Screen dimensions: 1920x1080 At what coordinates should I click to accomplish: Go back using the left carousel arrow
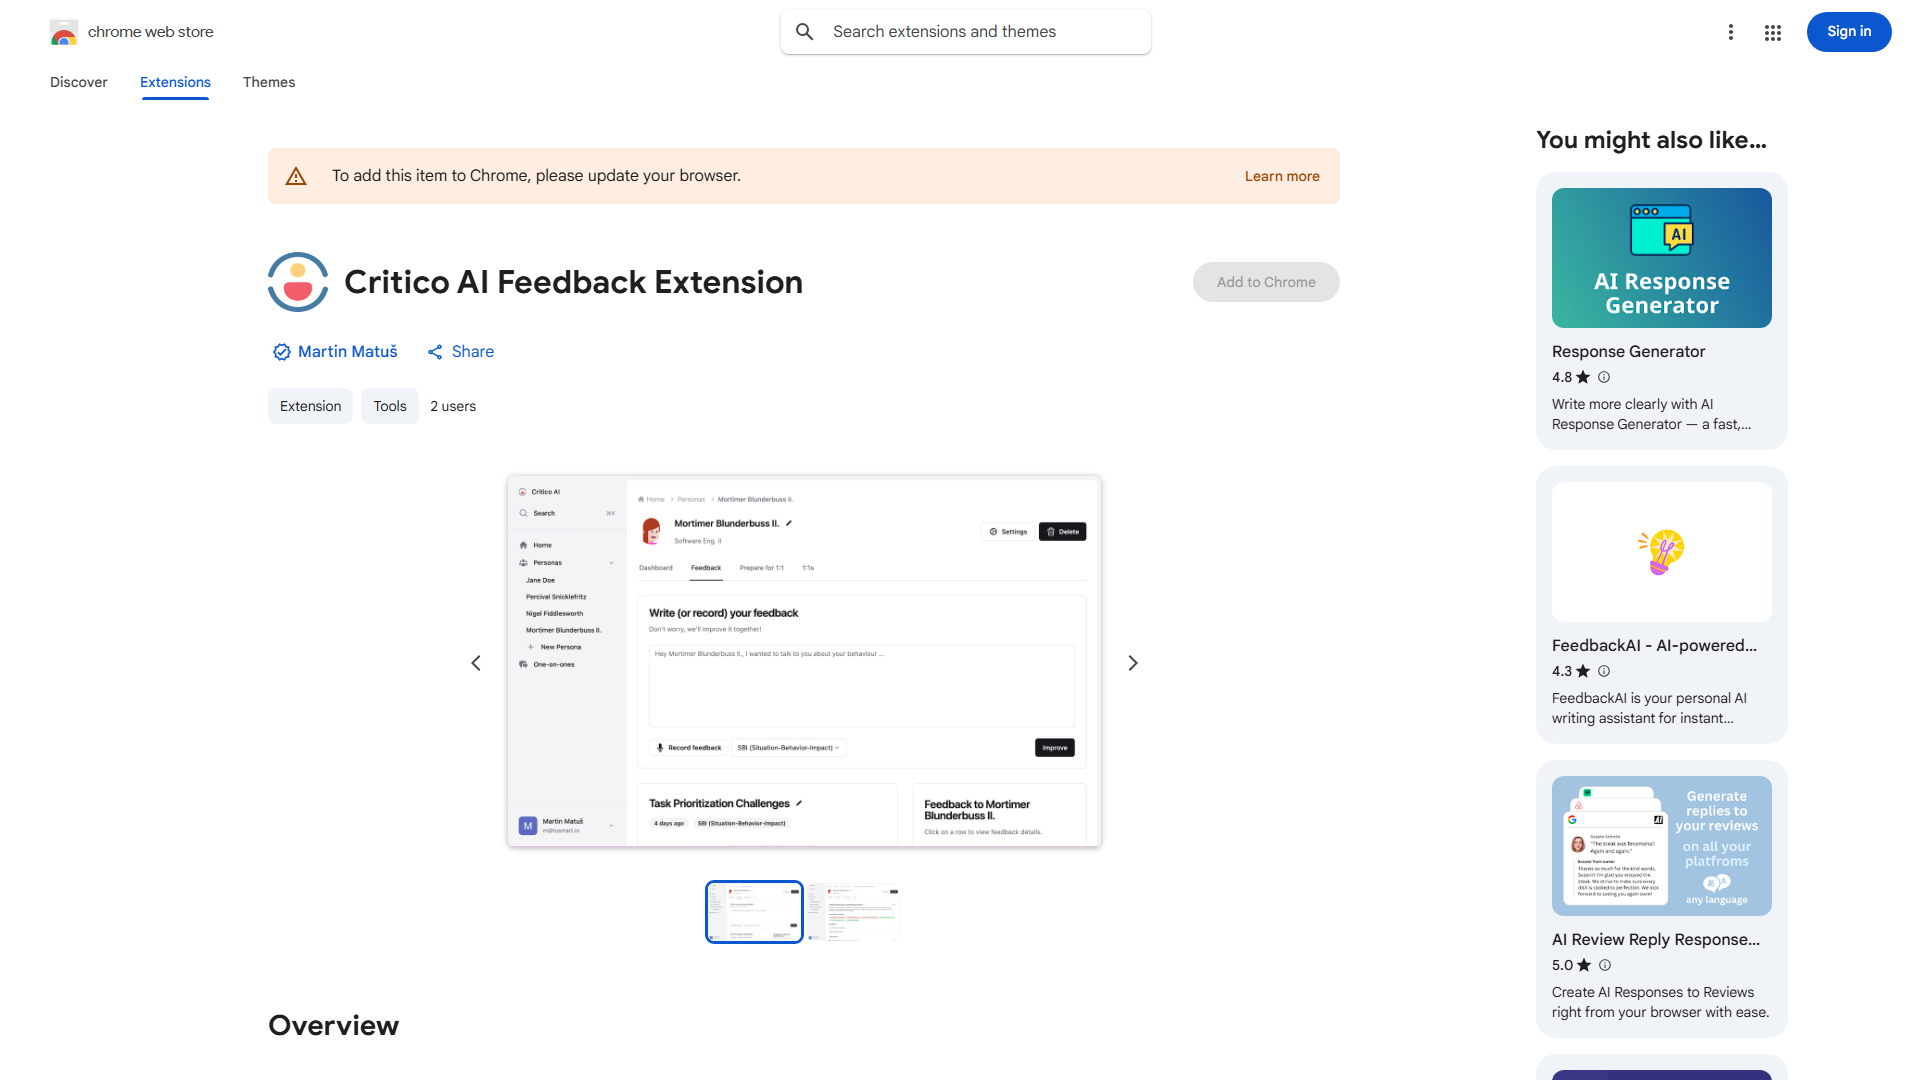click(475, 662)
